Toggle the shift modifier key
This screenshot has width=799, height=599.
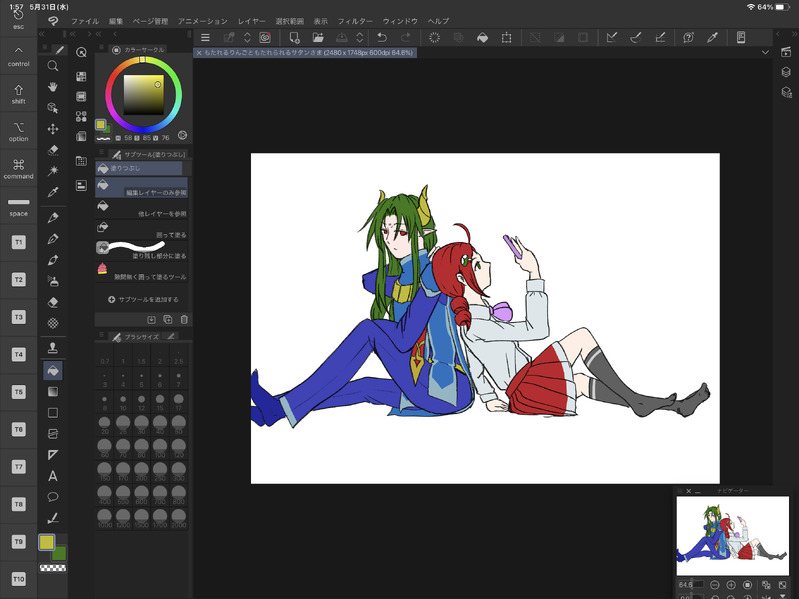[18, 95]
